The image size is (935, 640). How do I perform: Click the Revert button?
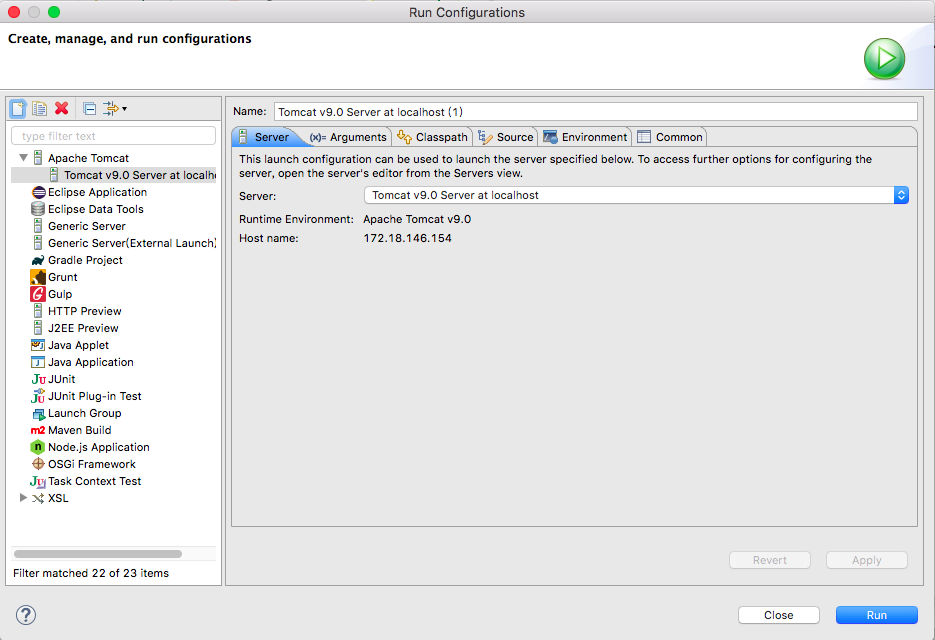click(769, 560)
